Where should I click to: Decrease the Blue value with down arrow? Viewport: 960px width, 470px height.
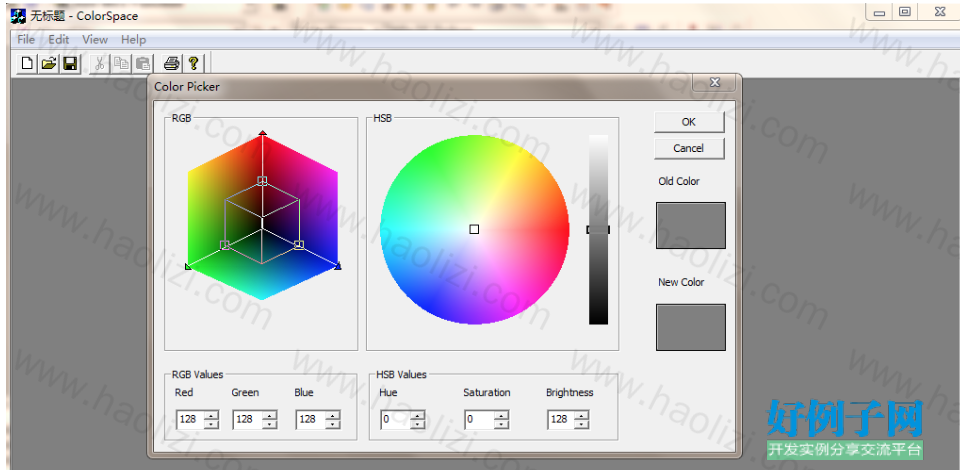pos(332,424)
